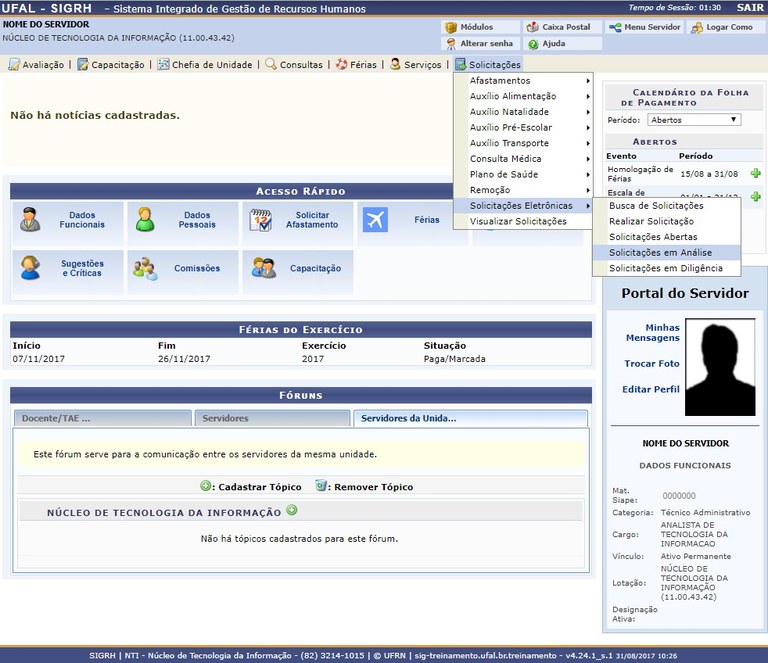
Task: Click the Sugestões e Críticas icon
Action: (31, 268)
